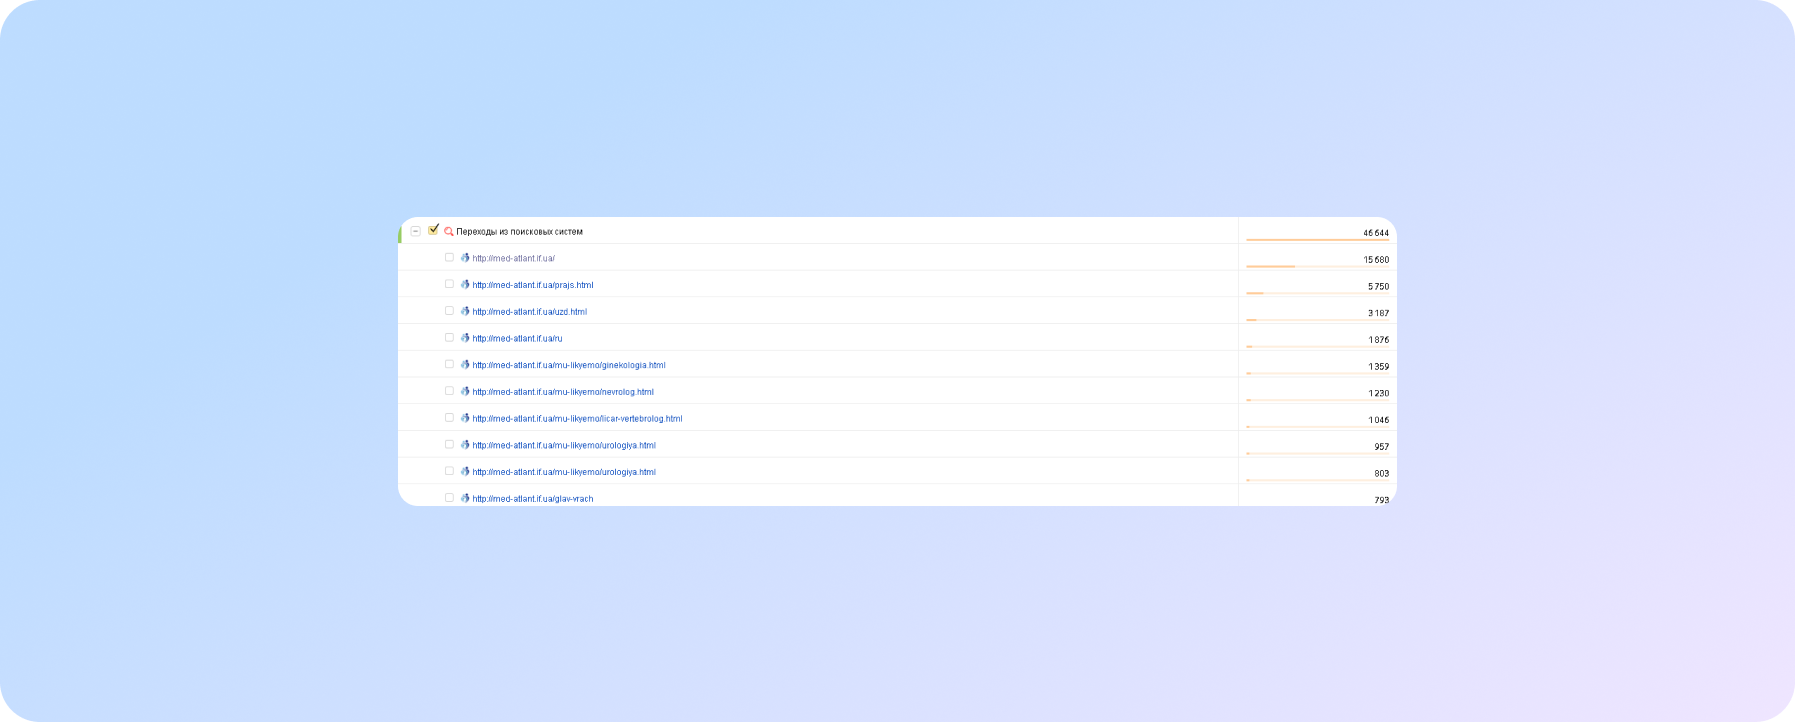Tick the checkbox for urologiya.html row with 957
This screenshot has height=722, width=1795.
pos(449,444)
